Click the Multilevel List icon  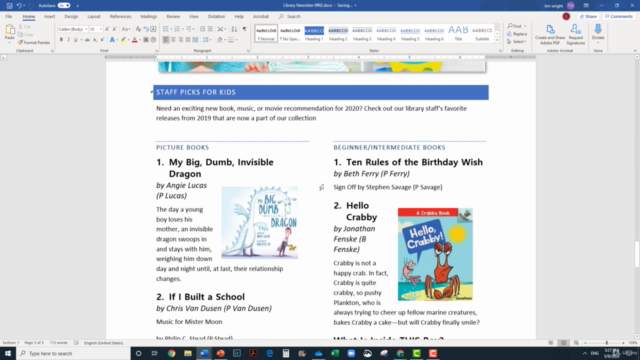point(189,29)
